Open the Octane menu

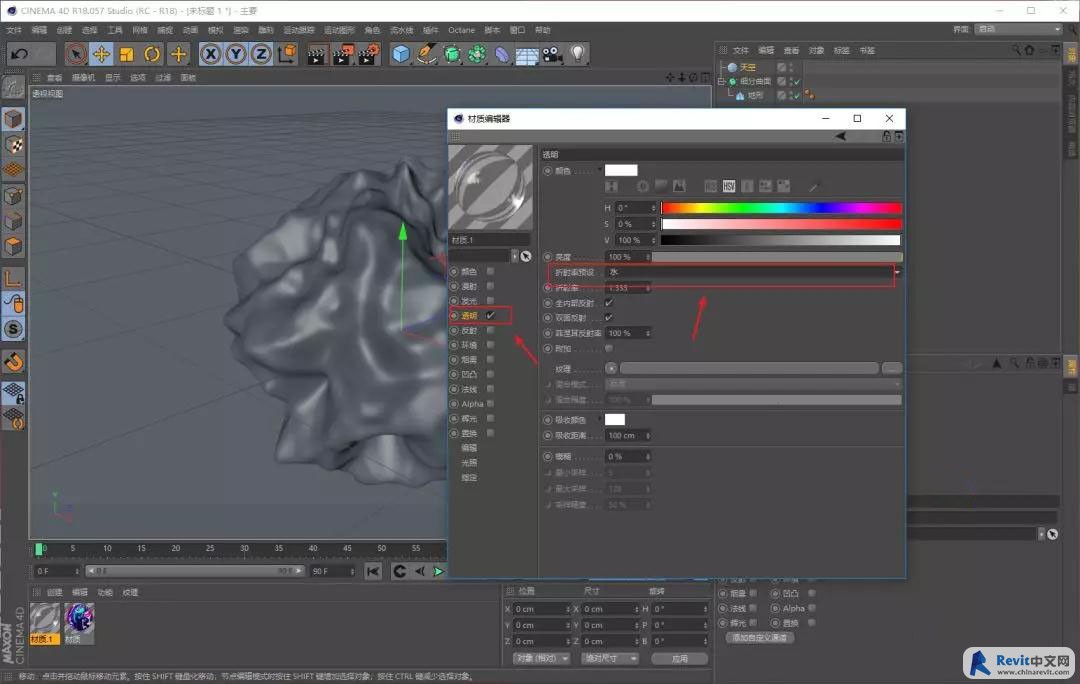click(461, 30)
